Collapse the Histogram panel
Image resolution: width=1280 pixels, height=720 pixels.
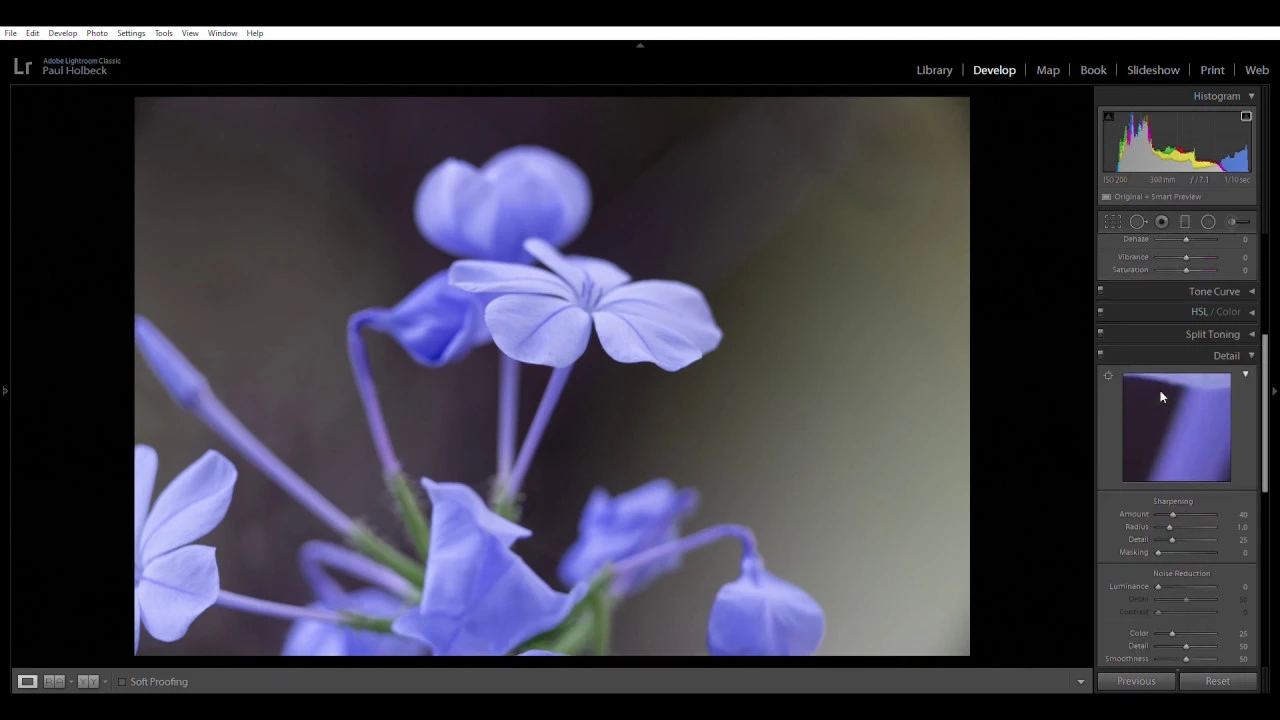click(x=1251, y=96)
